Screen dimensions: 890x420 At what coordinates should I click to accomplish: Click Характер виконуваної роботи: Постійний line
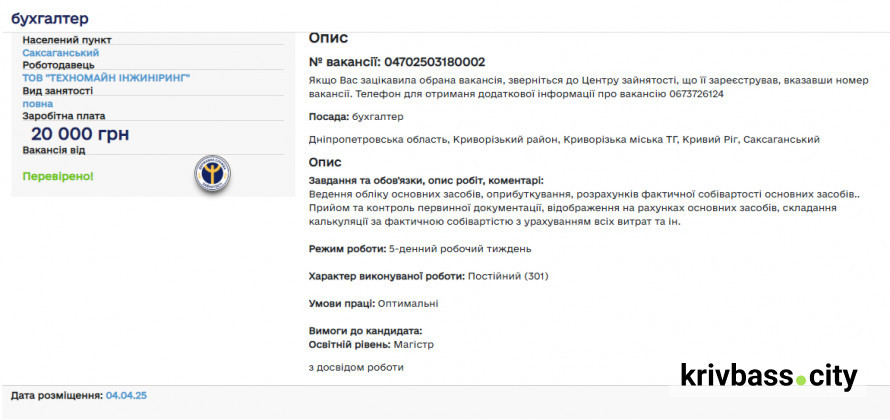[428, 276]
